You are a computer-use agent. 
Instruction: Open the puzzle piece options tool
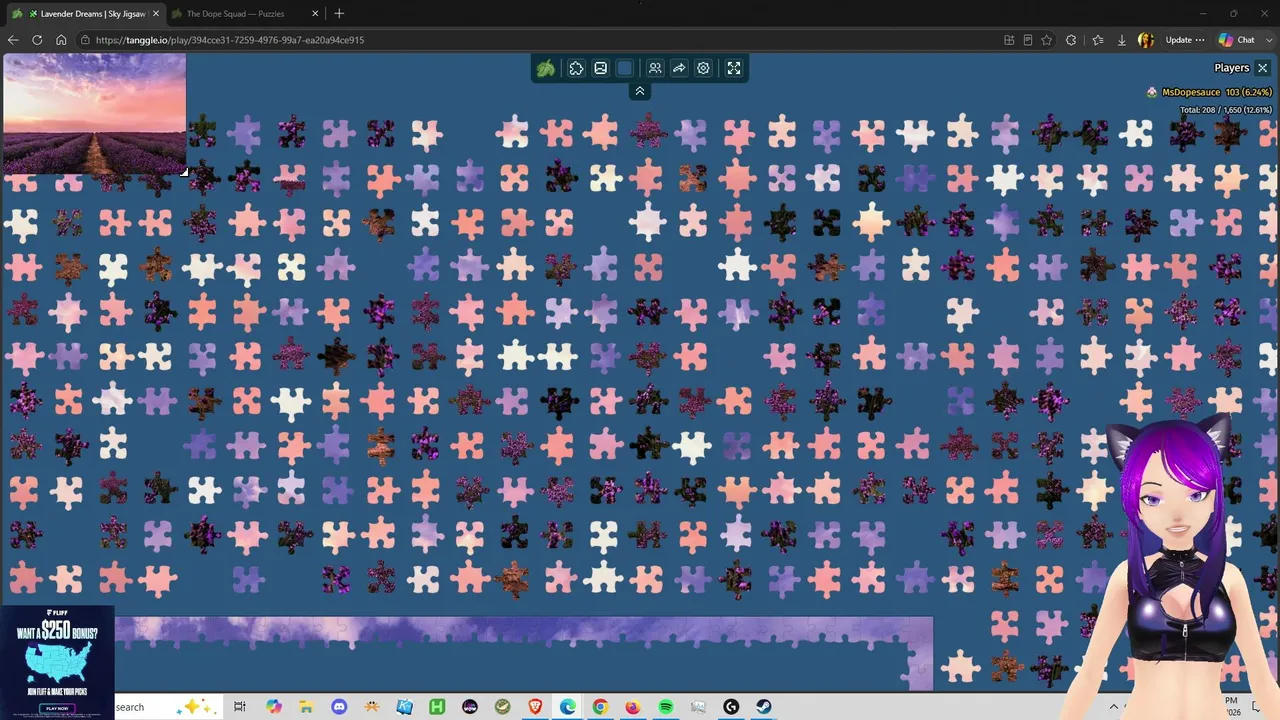pyautogui.click(x=576, y=68)
